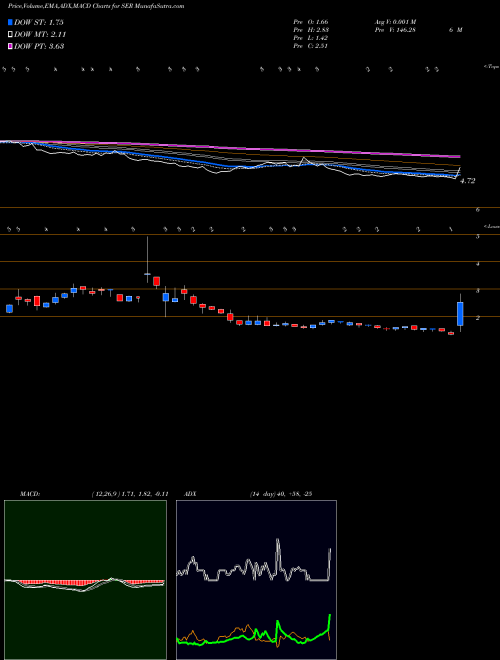Click the candle with the tall upper wick
This screenshot has height=660, width=500.
point(147,260)
